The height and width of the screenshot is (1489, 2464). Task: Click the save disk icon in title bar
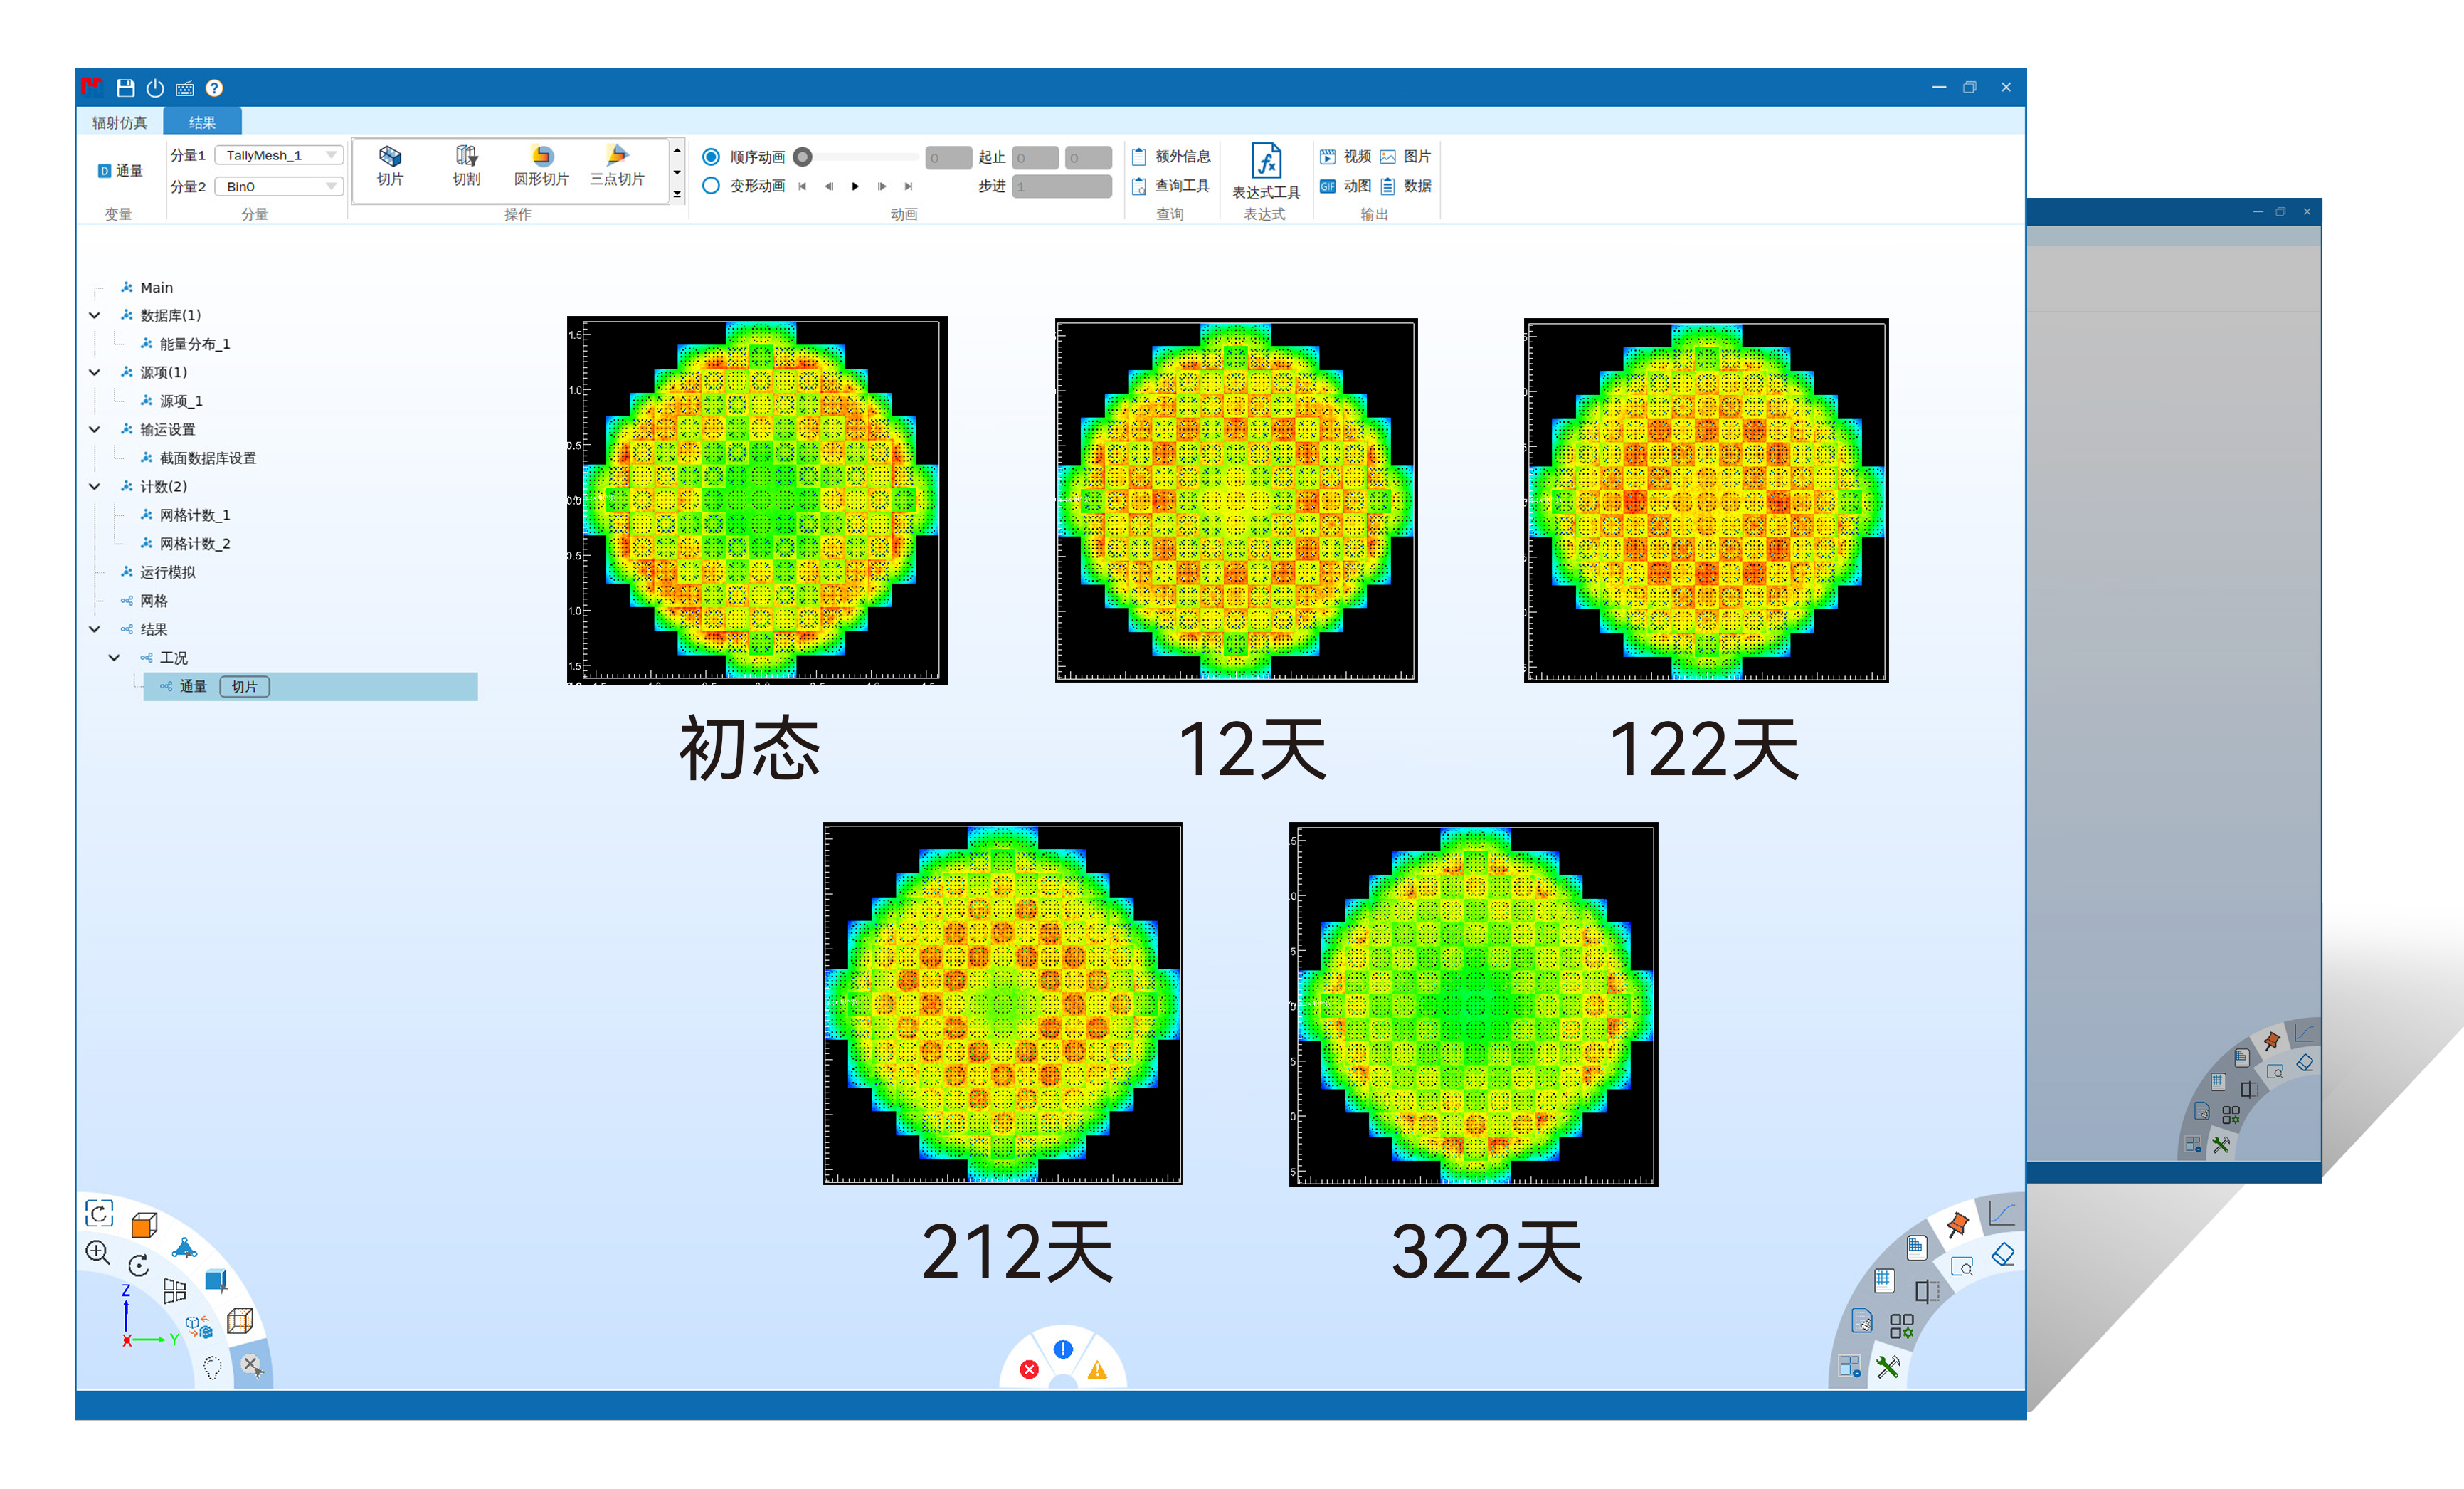point(125,88)
